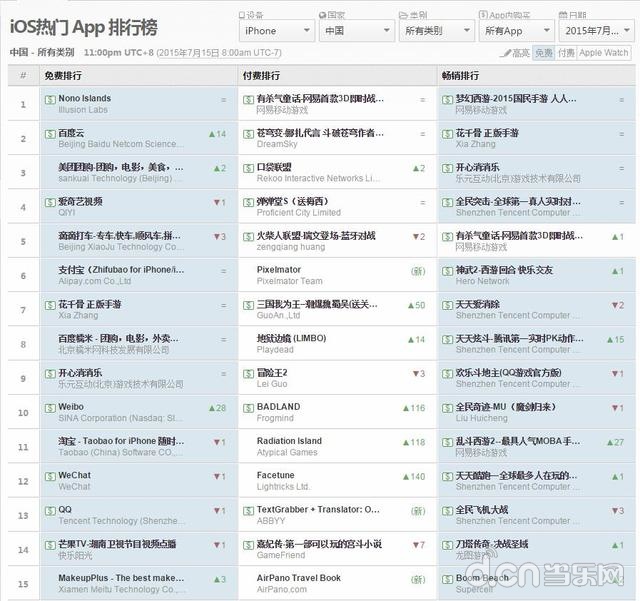Click the ▲28 rank change for Weibo
The image size is (640, 601).
(x=217, y=408)
